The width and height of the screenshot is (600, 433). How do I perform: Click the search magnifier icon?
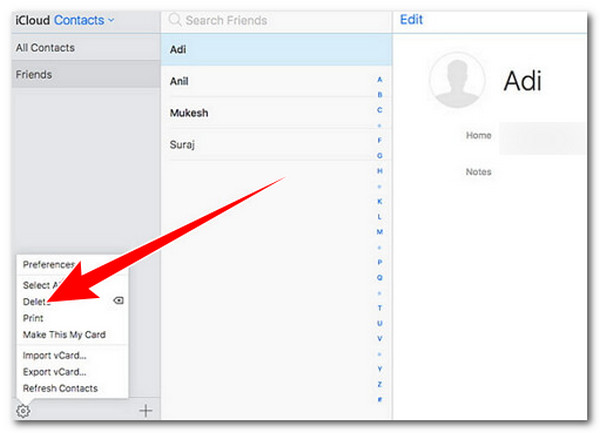tap(174, 19)
